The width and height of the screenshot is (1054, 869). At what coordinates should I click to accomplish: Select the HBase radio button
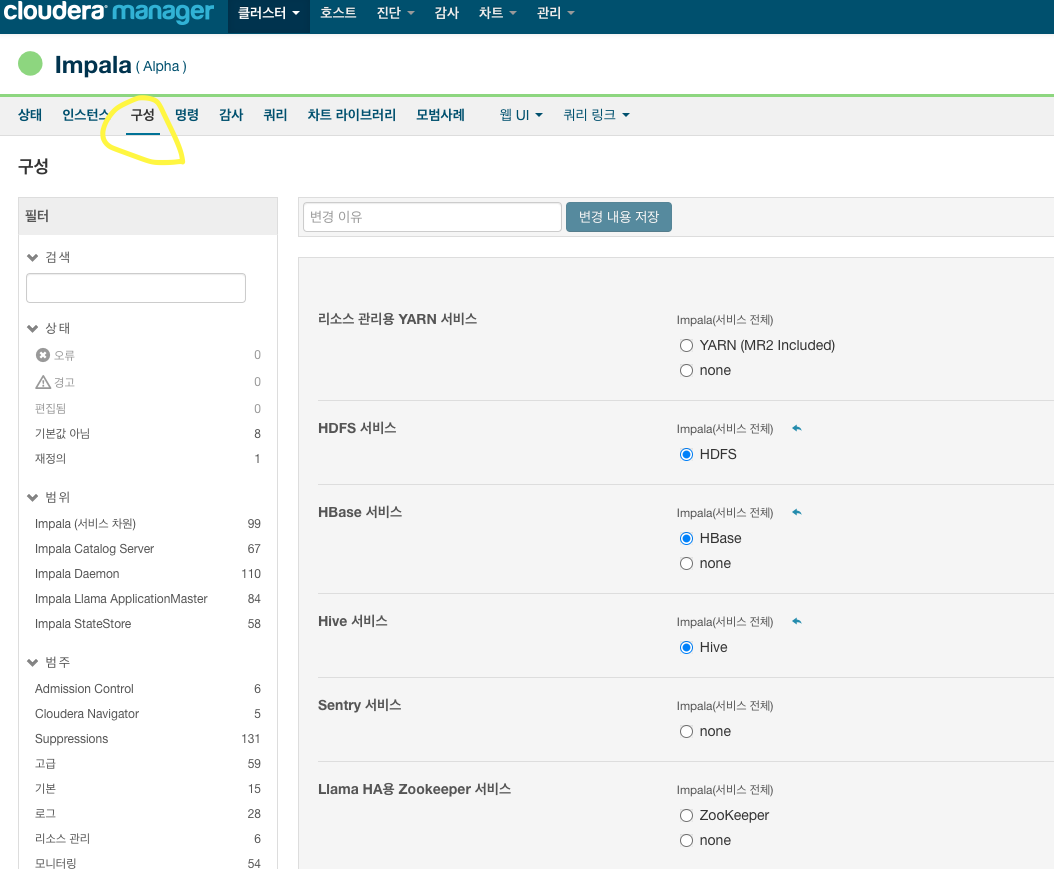click(x=686, y=538)
